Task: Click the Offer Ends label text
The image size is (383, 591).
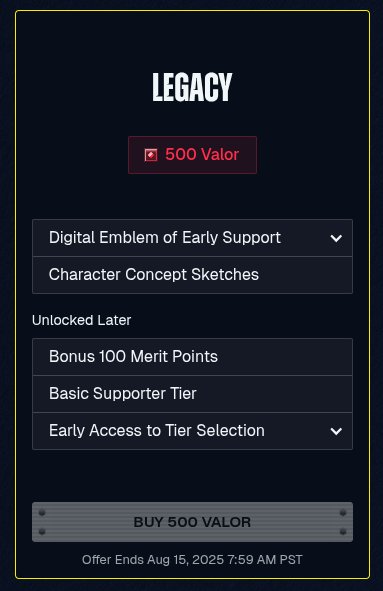Action: point(113,560)
